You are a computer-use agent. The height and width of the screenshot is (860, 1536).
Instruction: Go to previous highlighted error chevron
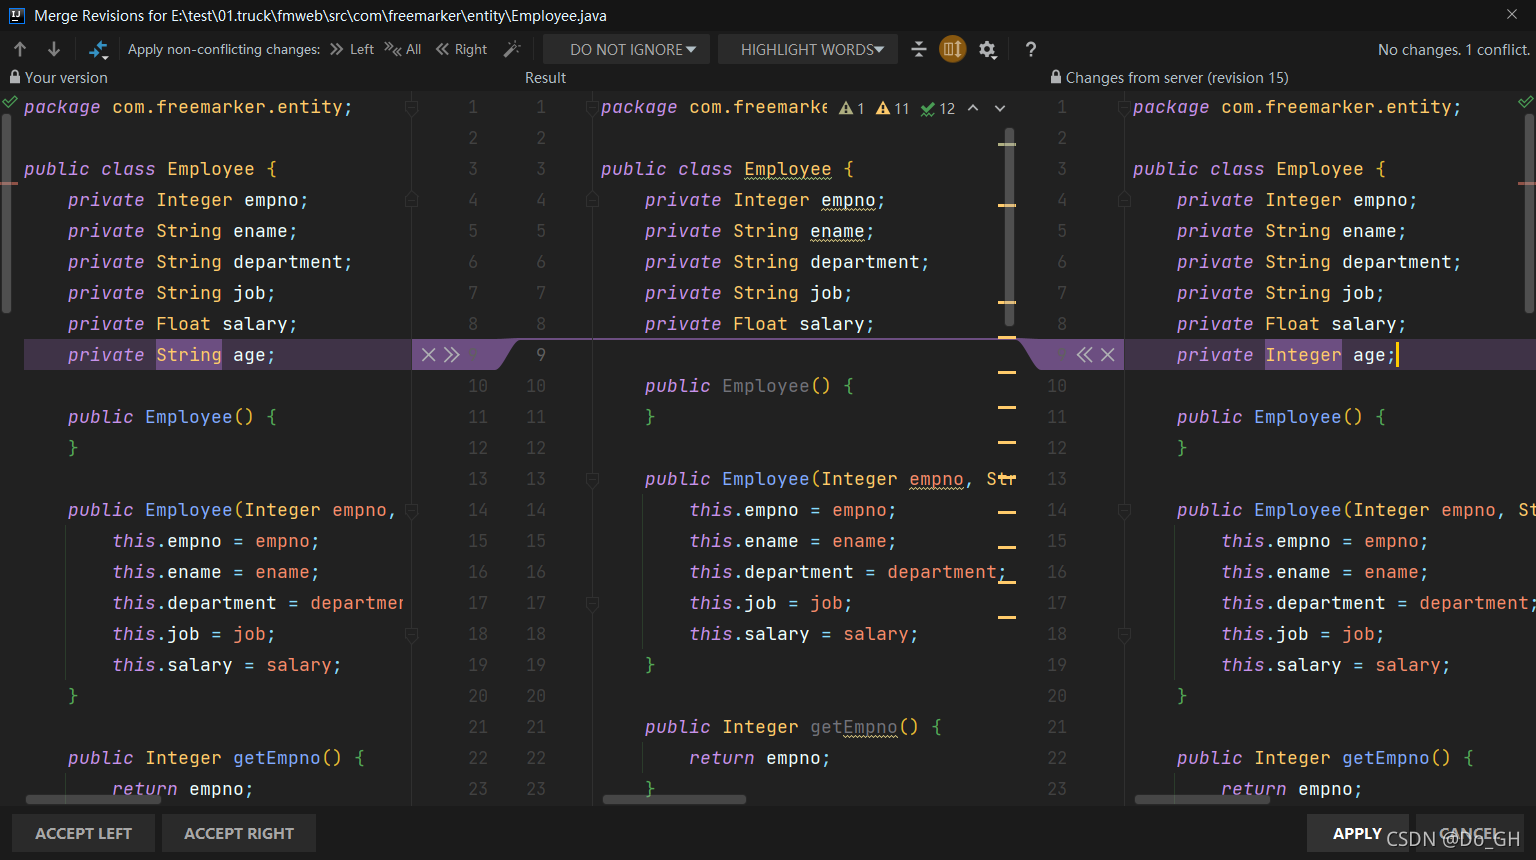pos(973,108)
